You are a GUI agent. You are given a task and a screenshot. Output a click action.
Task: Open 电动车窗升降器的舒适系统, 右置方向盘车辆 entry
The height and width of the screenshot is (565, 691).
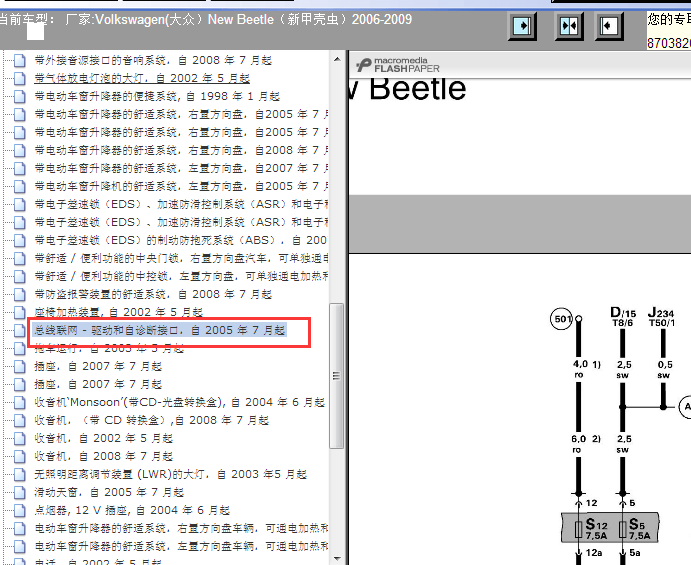pyautogui.click(x=181, y=528)
